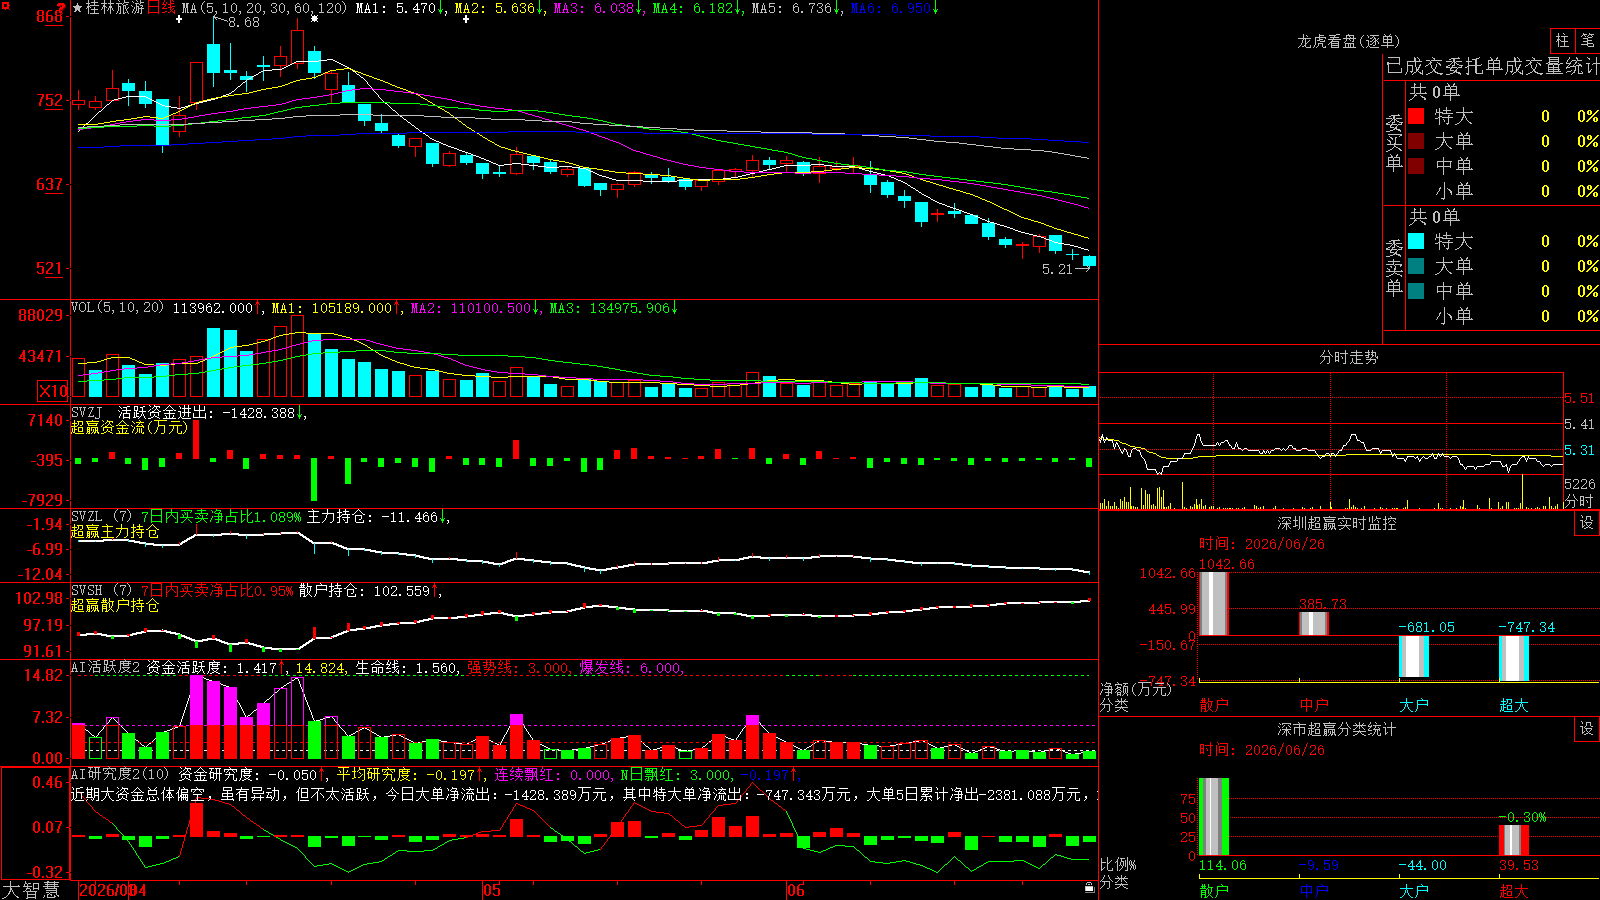This screenshot has height=900, width=1600.
Task: Click the 中户 bar in 实时监控 chart
Action: click(1314, 624)
